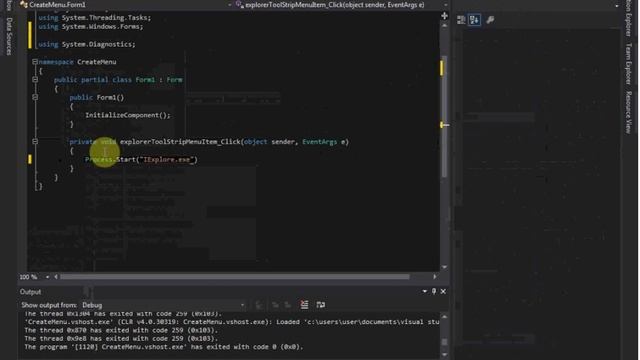Clear all text in Output window
The width and height of the screenshot is (640, 360).
304,304
